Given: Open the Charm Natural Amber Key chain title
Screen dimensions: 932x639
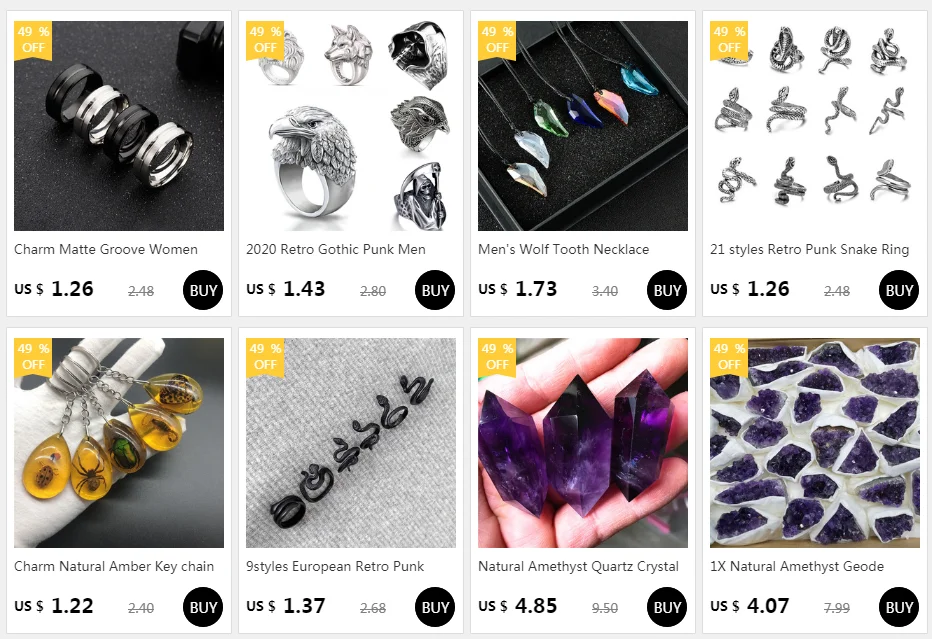Looking at the screenshot, I should [114, 566].
